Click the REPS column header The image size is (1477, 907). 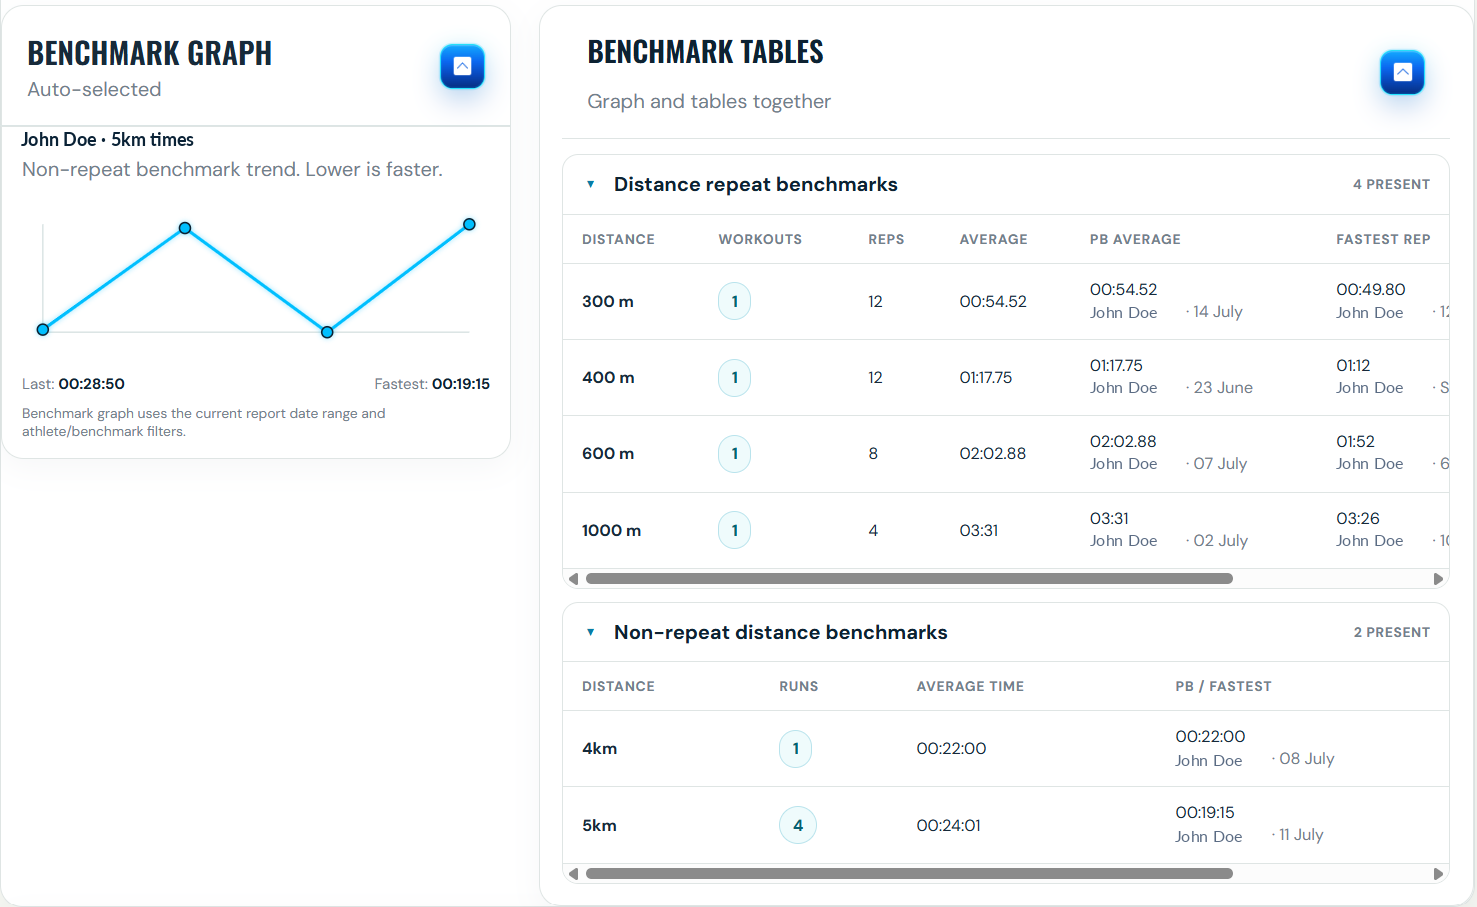[x=886, y=239]
